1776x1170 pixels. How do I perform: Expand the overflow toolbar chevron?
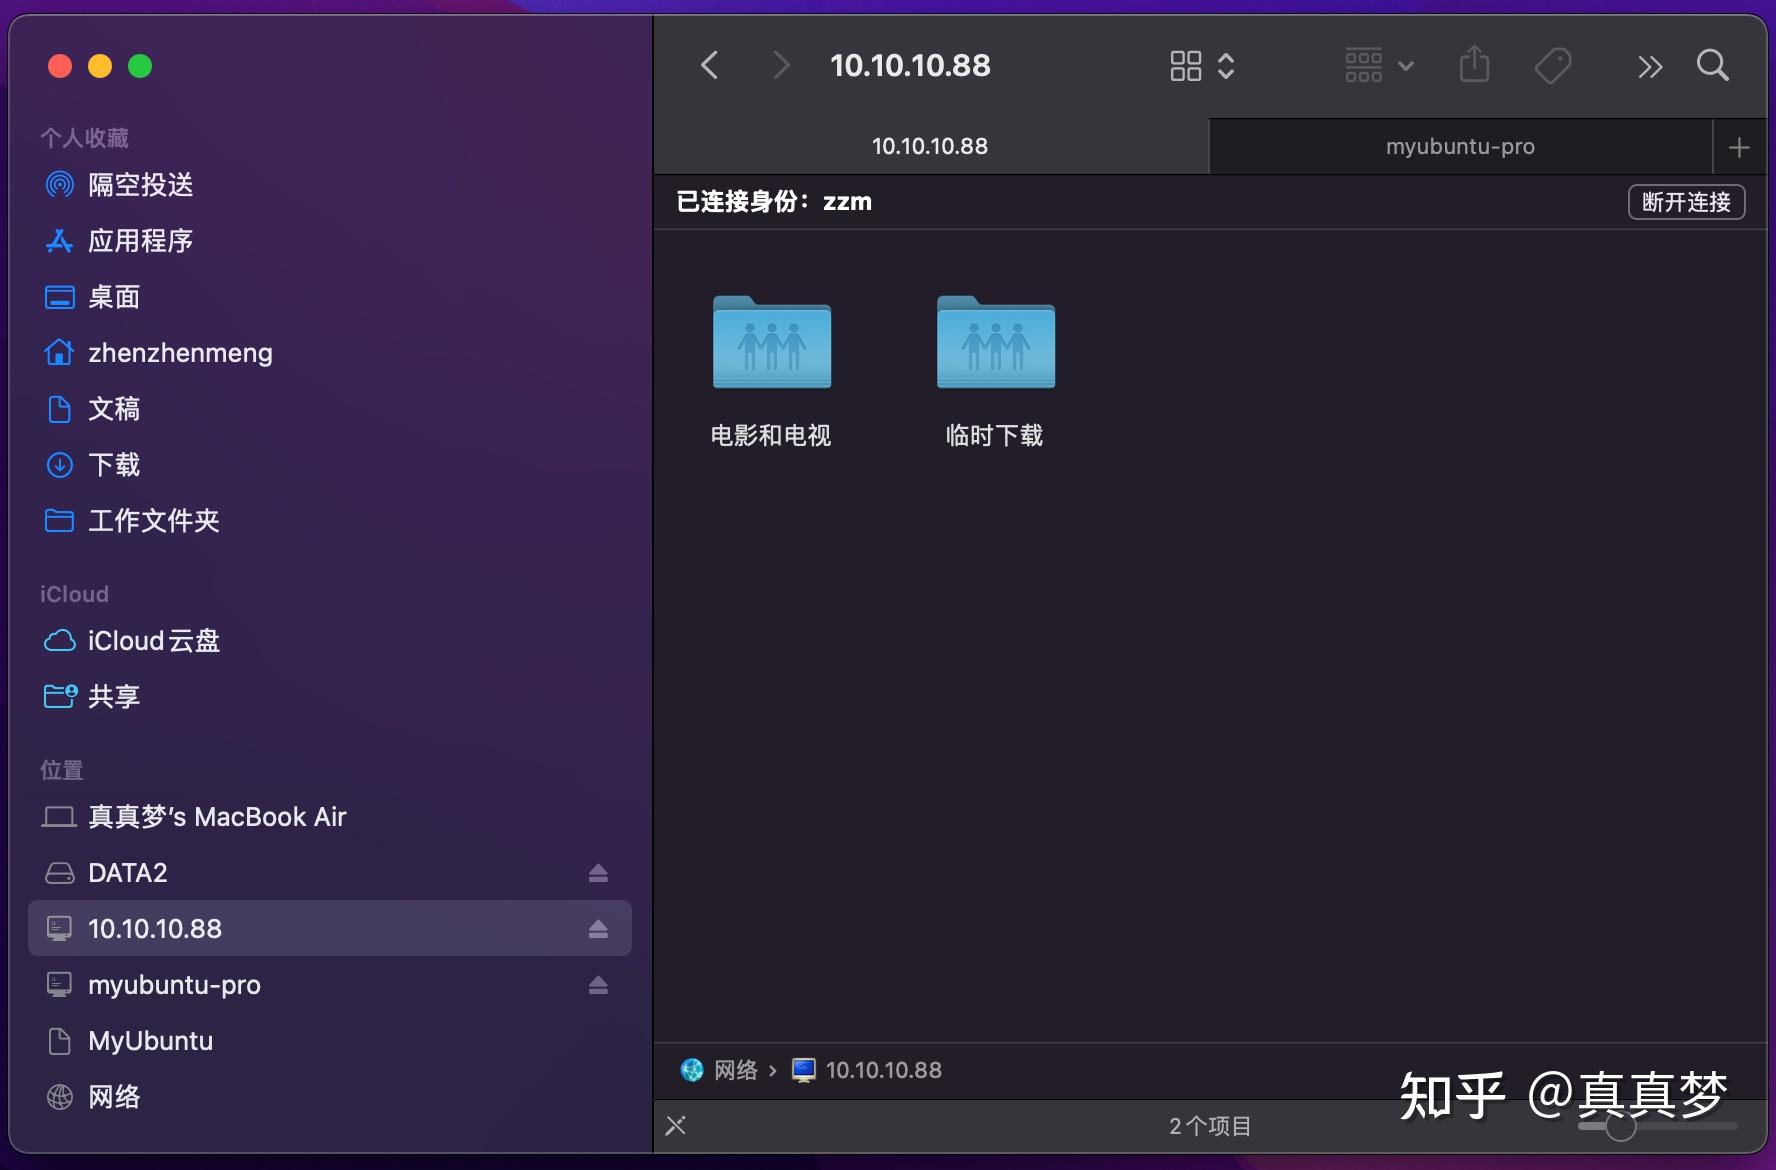(x=1650, y=65)
